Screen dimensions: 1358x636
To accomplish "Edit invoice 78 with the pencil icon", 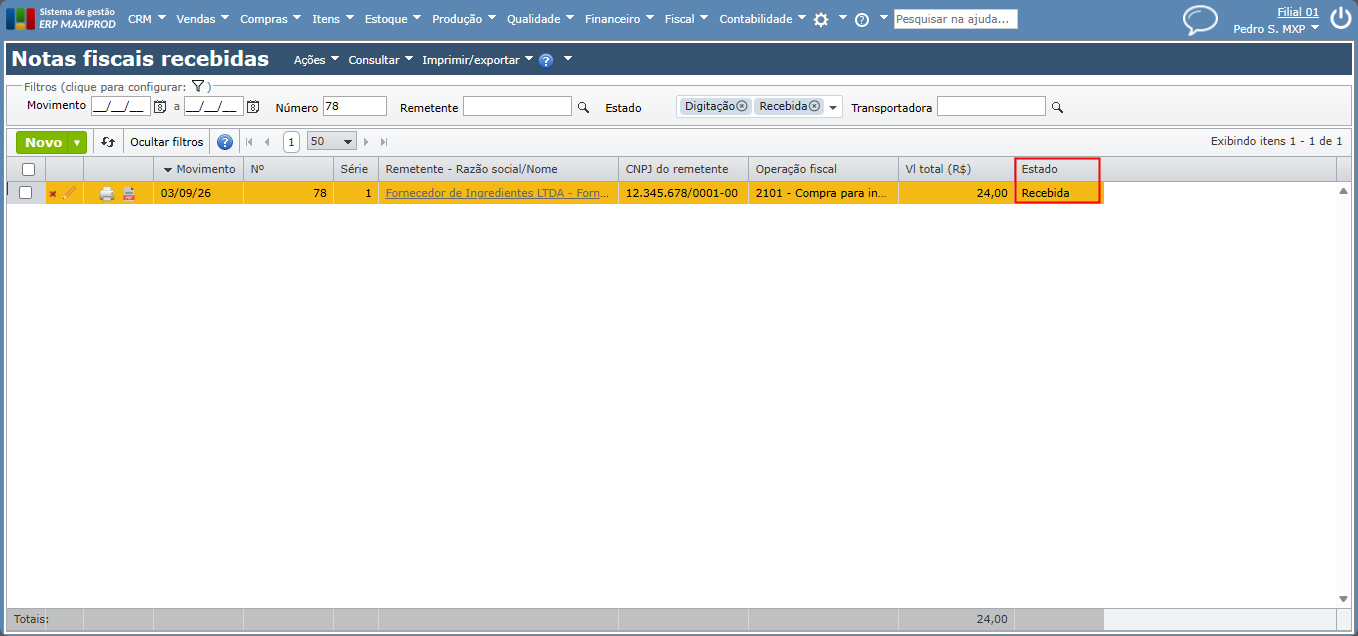I will click(69, 193).
